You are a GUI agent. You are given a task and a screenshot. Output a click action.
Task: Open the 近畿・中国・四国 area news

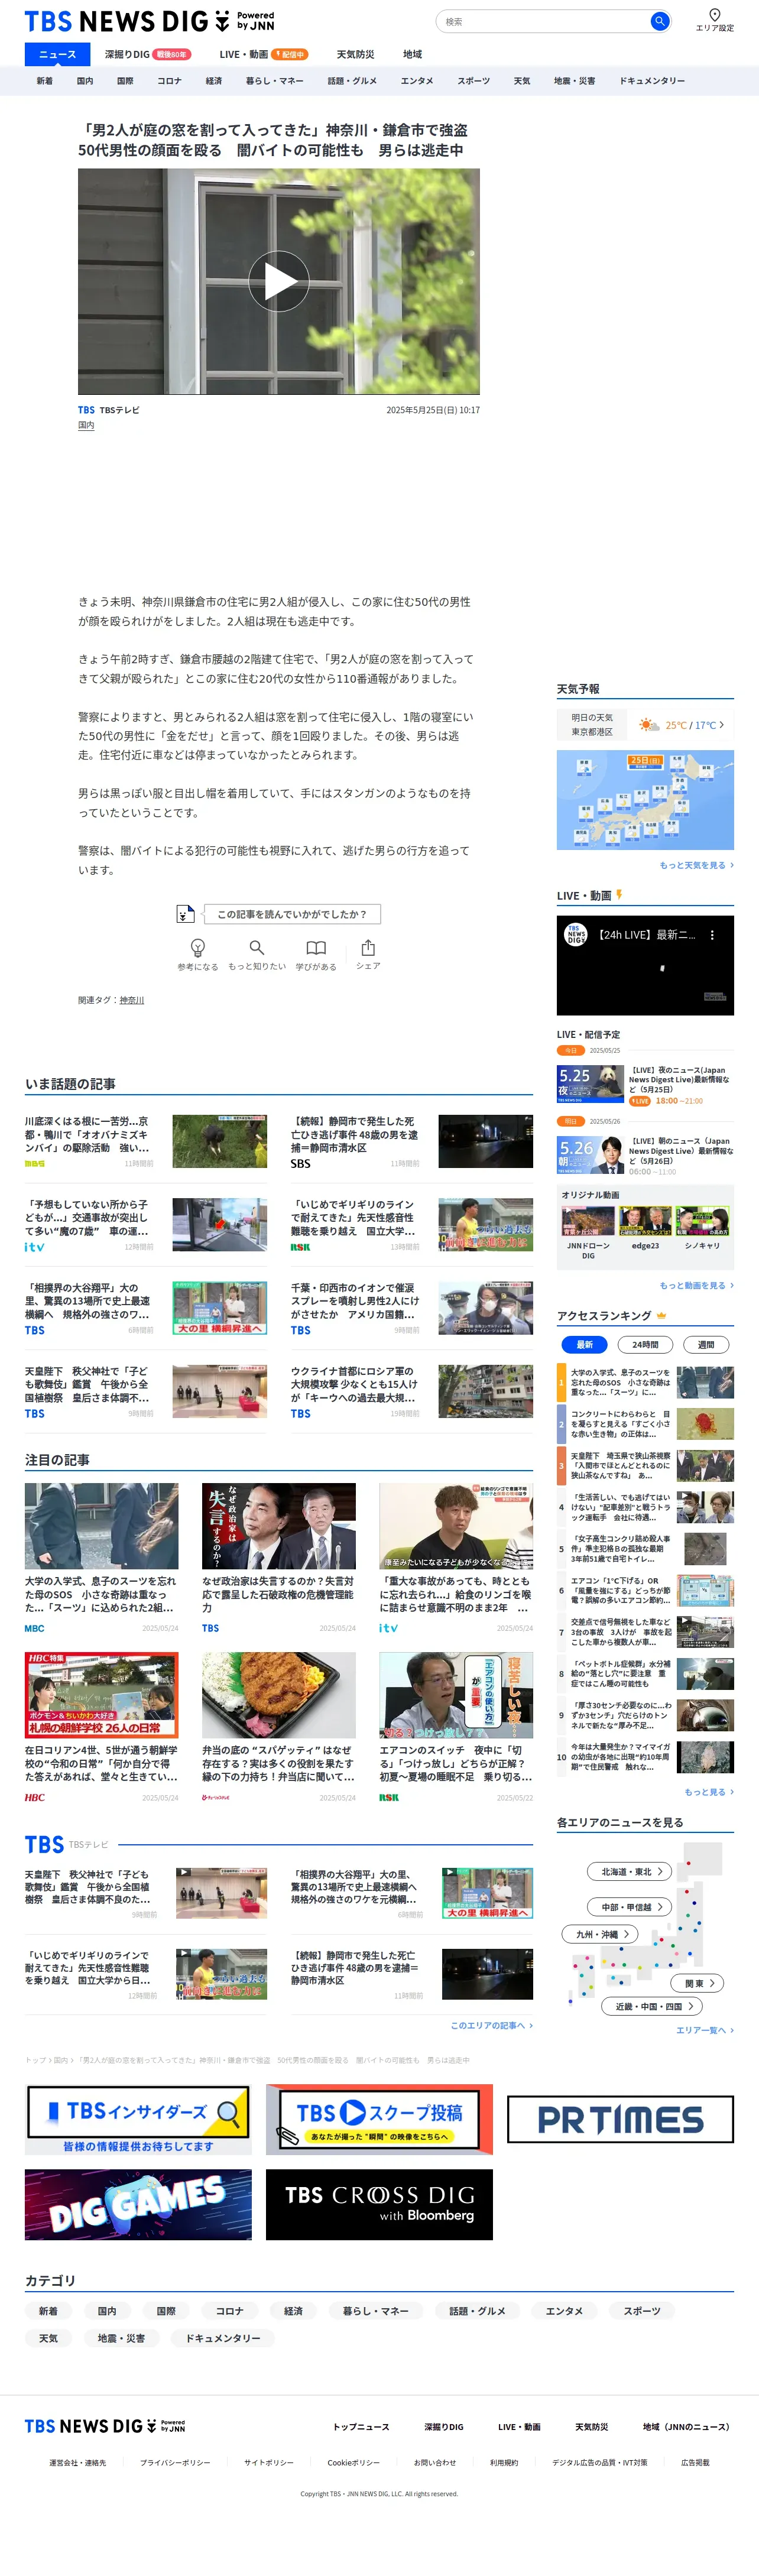[652, 2006]
